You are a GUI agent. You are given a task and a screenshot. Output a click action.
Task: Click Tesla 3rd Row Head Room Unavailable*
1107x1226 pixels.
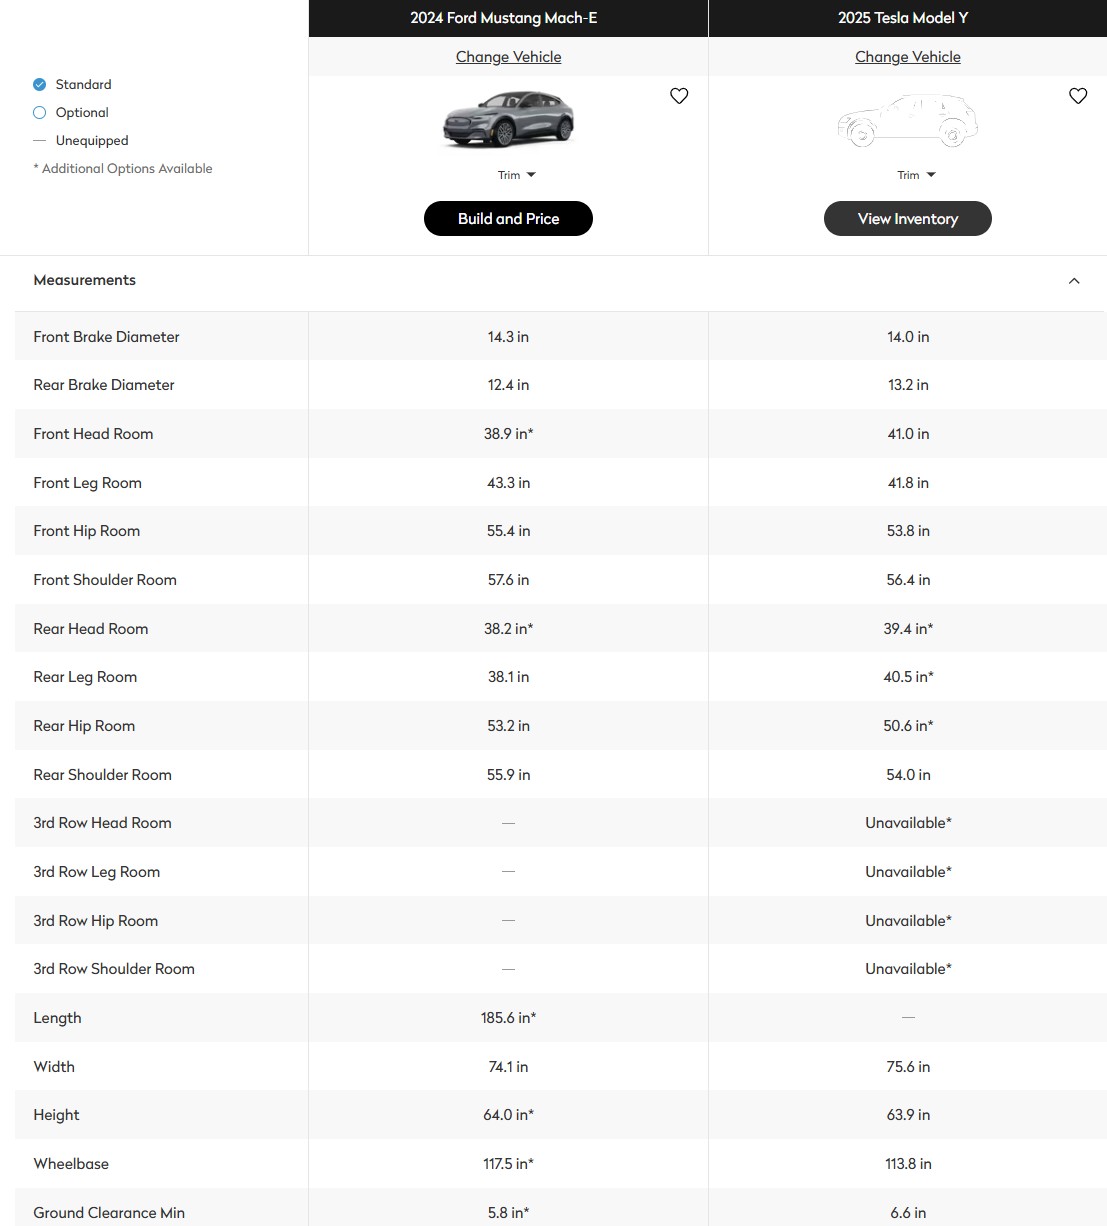point(908,823)
